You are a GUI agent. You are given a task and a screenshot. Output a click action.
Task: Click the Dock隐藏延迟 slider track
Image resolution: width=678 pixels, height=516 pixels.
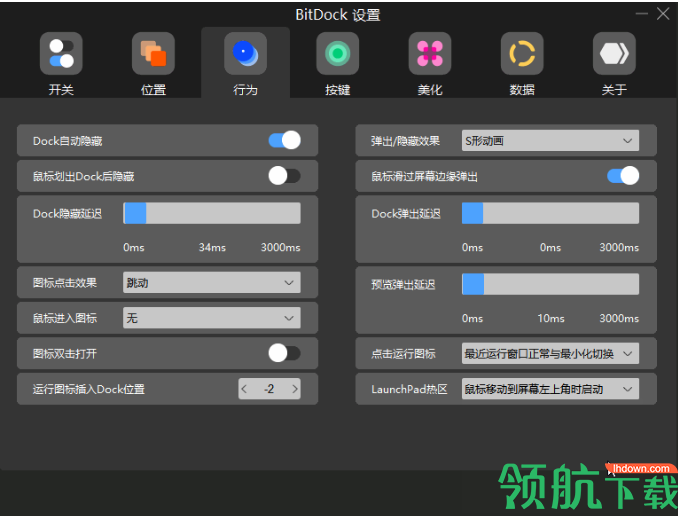(x=211, y=213)
